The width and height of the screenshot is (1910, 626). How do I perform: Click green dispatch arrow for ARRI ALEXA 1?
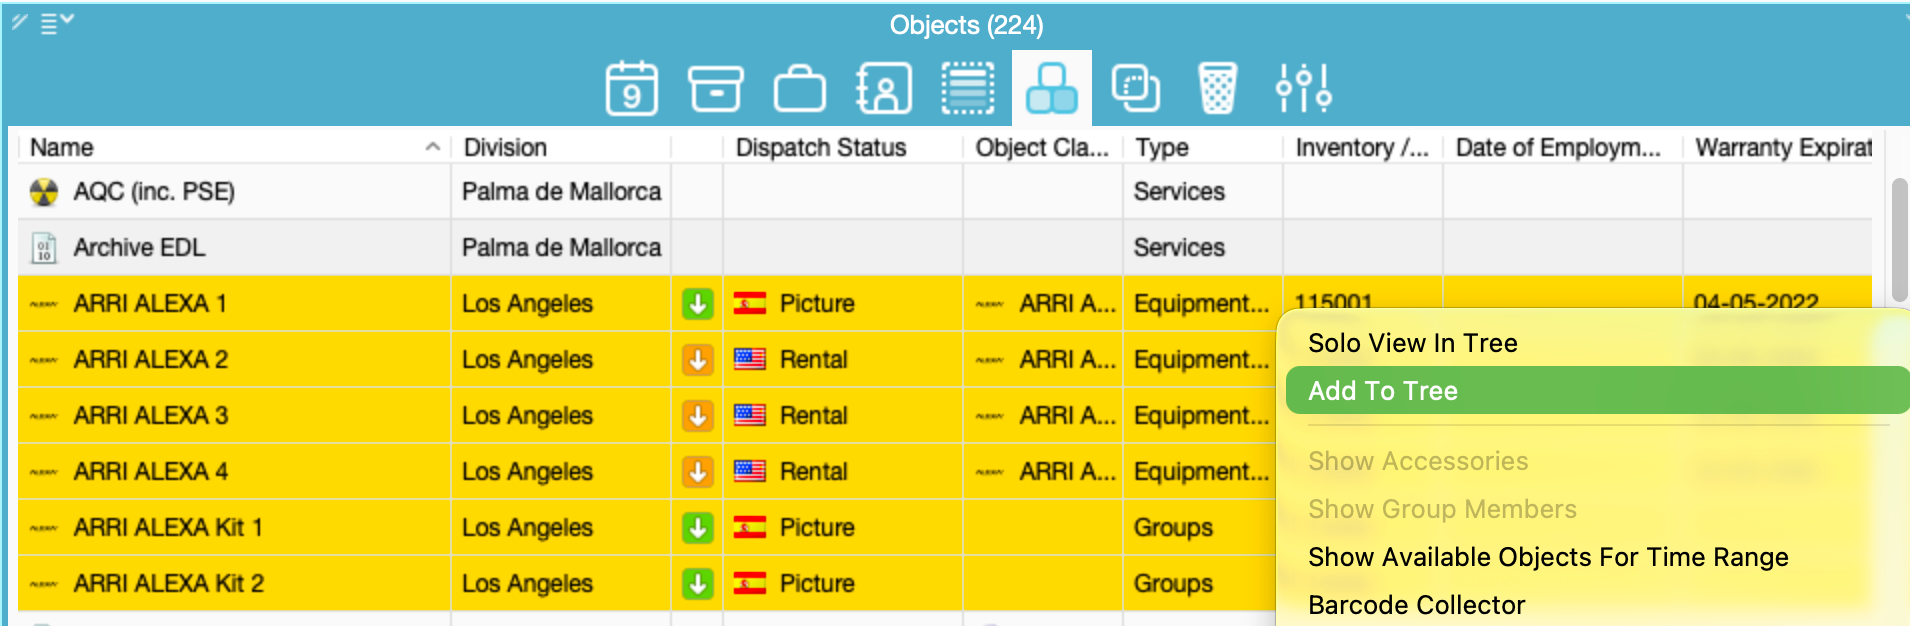698,303
